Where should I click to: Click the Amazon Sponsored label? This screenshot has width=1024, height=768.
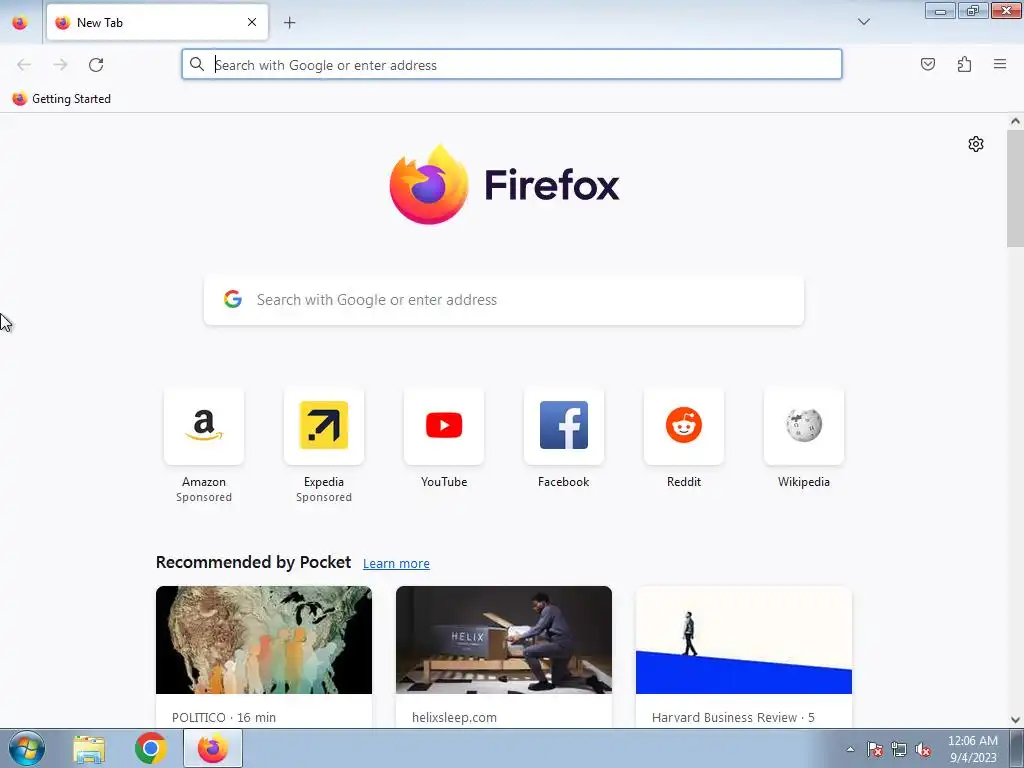(x=204, y=497)
